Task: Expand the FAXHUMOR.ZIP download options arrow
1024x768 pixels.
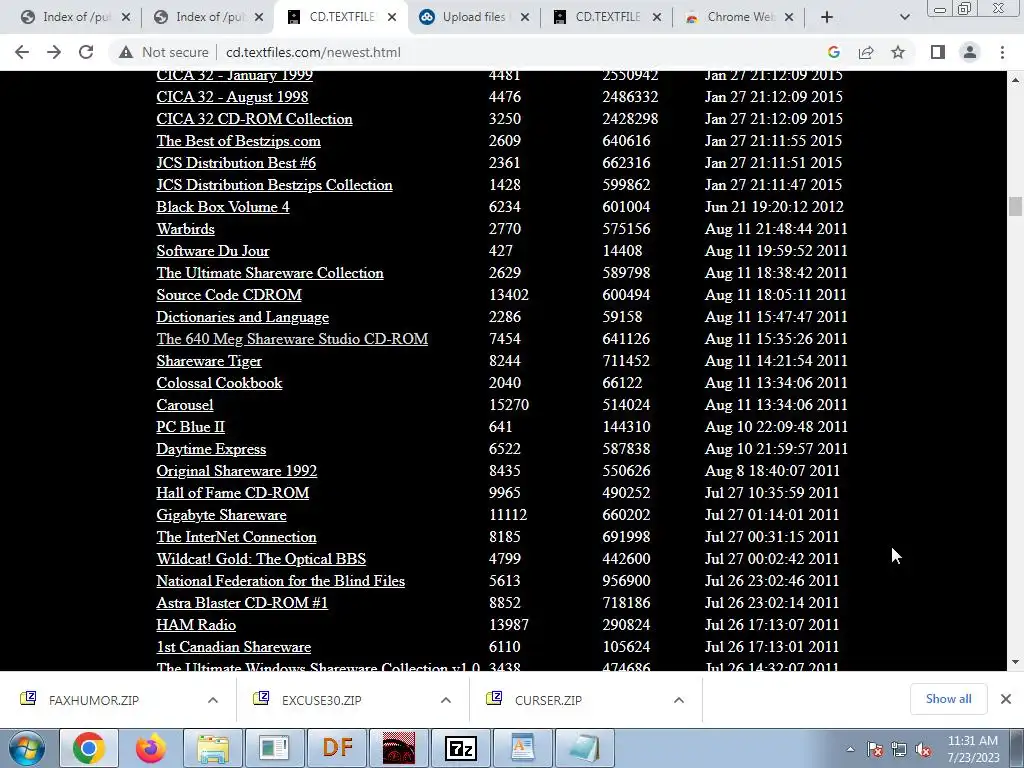Action: tap(212, 700)
